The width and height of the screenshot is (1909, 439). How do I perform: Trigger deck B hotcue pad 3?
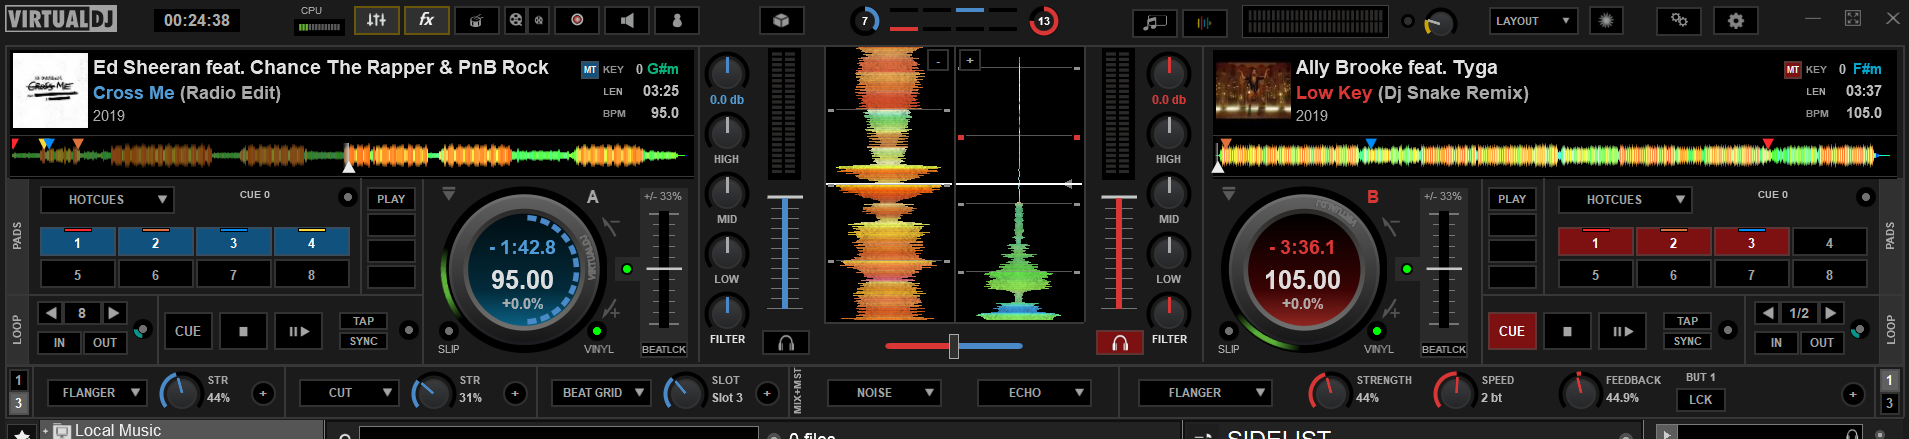coord(1751,242)
